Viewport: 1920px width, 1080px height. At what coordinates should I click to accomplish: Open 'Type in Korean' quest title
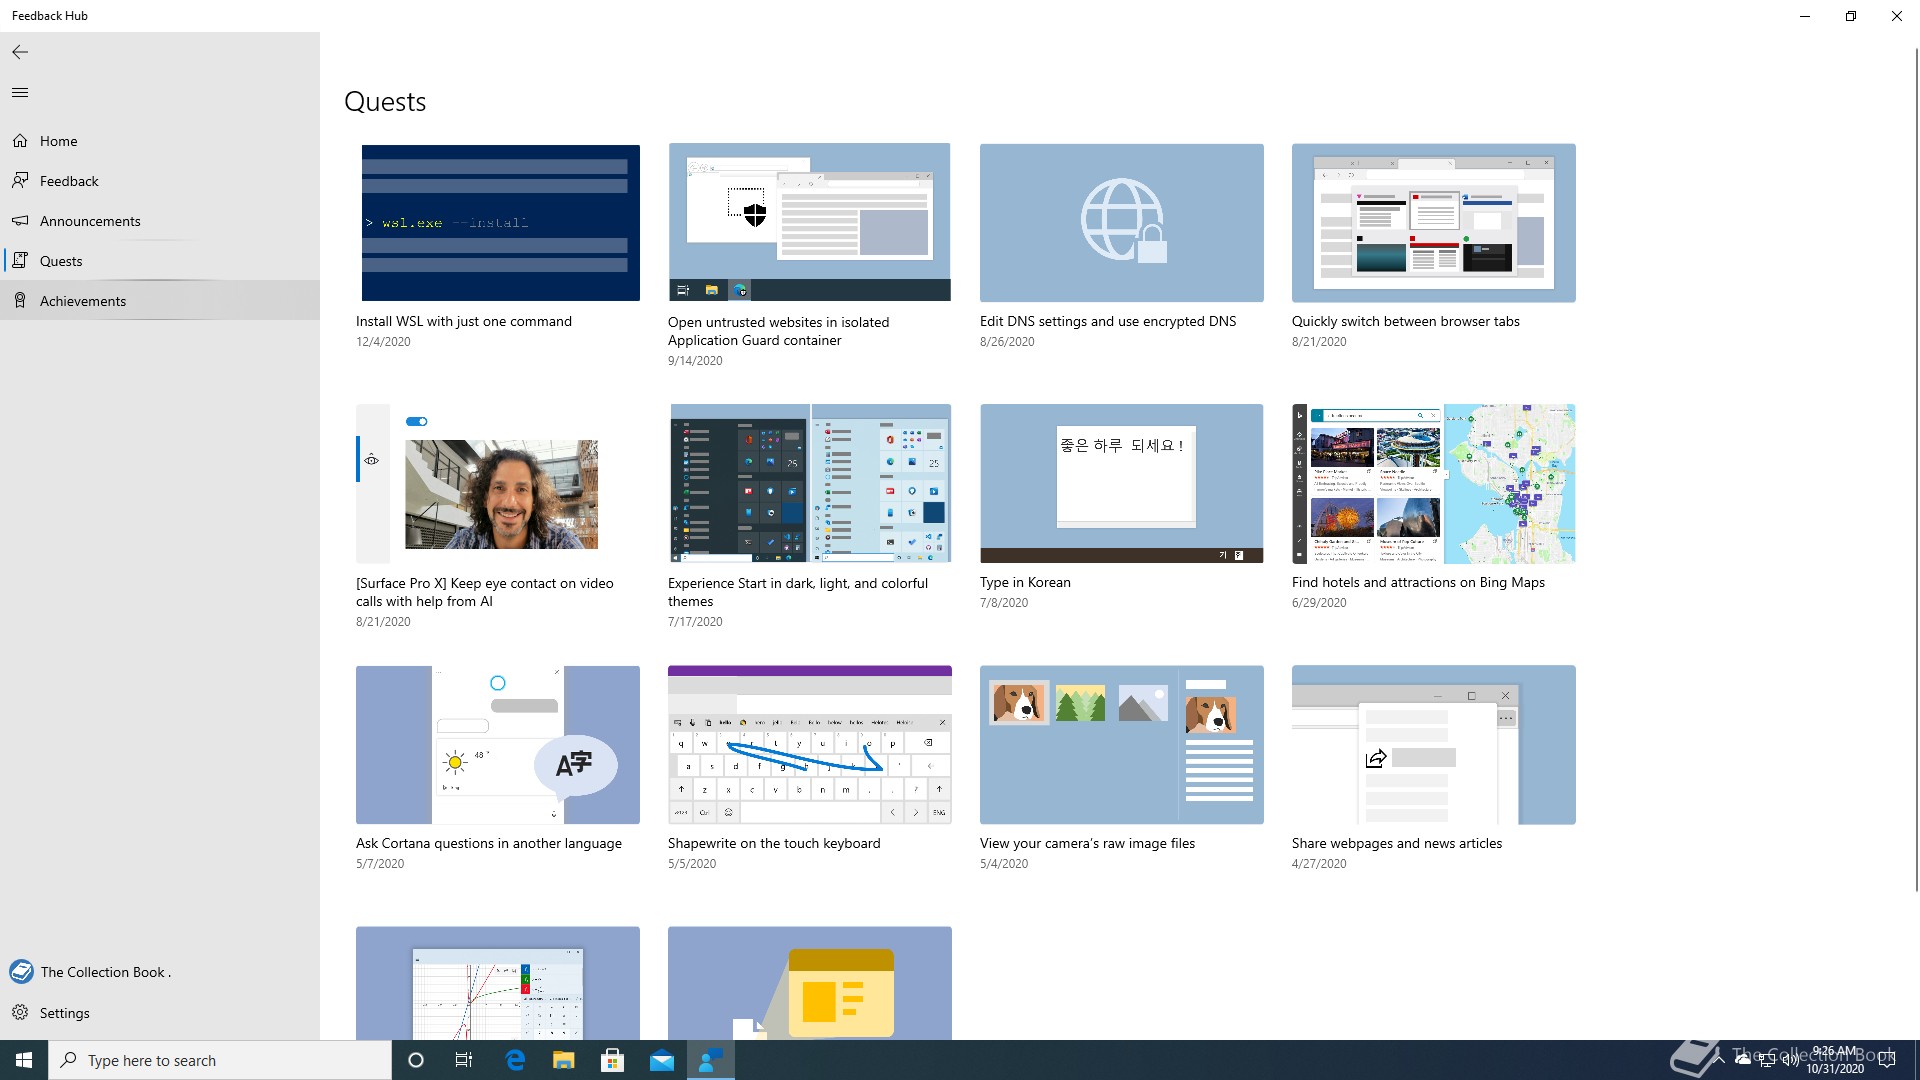pos(1025,582)
